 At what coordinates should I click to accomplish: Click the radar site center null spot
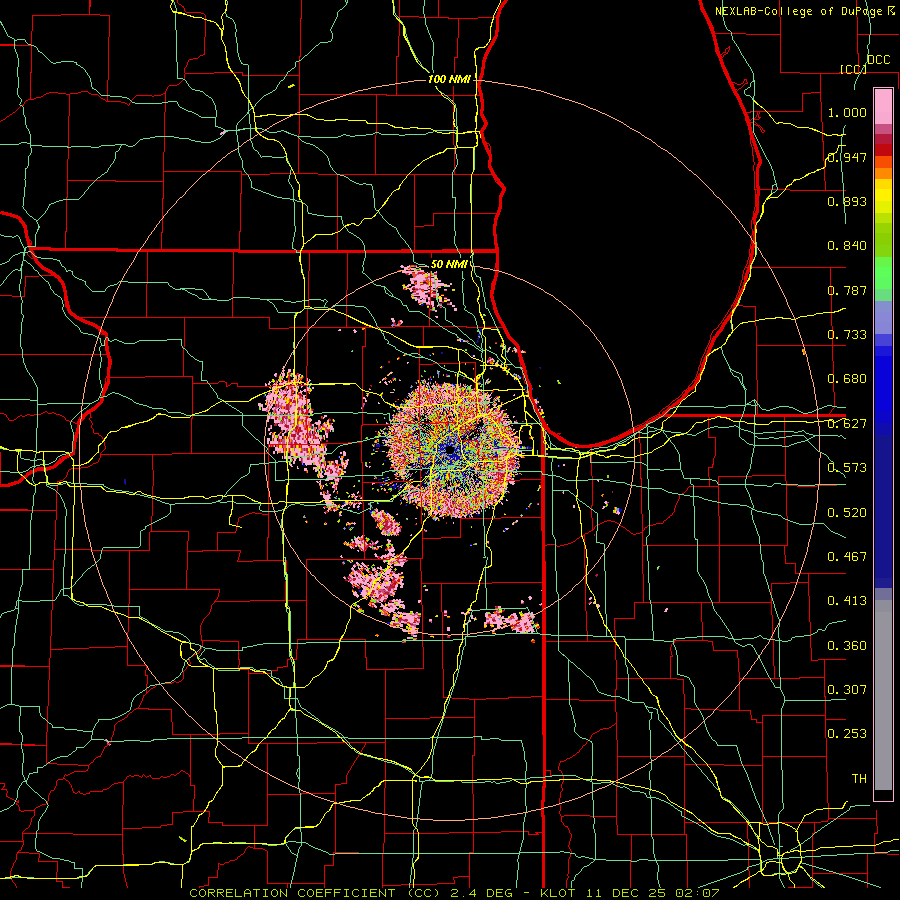point(451,451)
